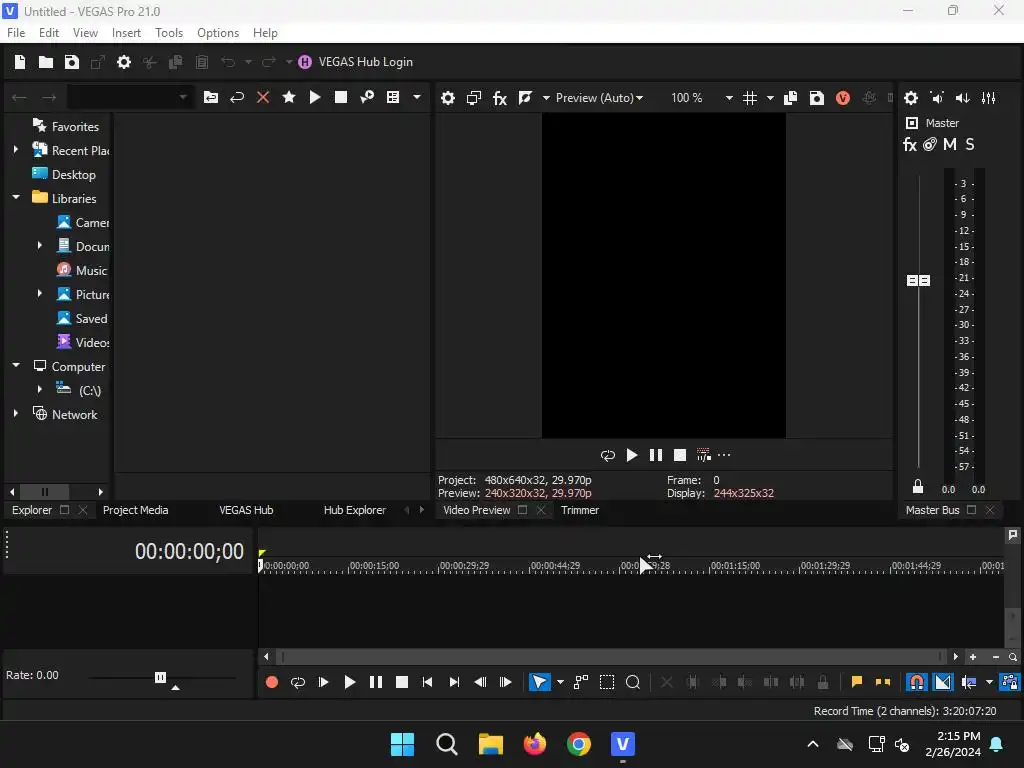
Task: Open a project using the folder icon
Action: 46,62
